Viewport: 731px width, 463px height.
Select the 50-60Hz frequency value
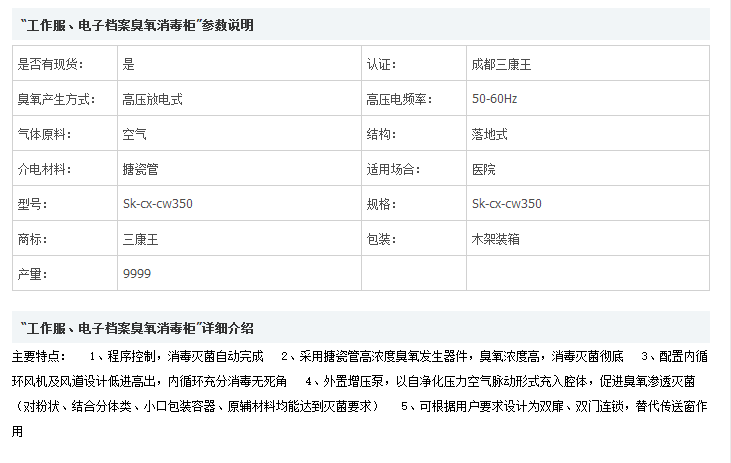point(494,99)
